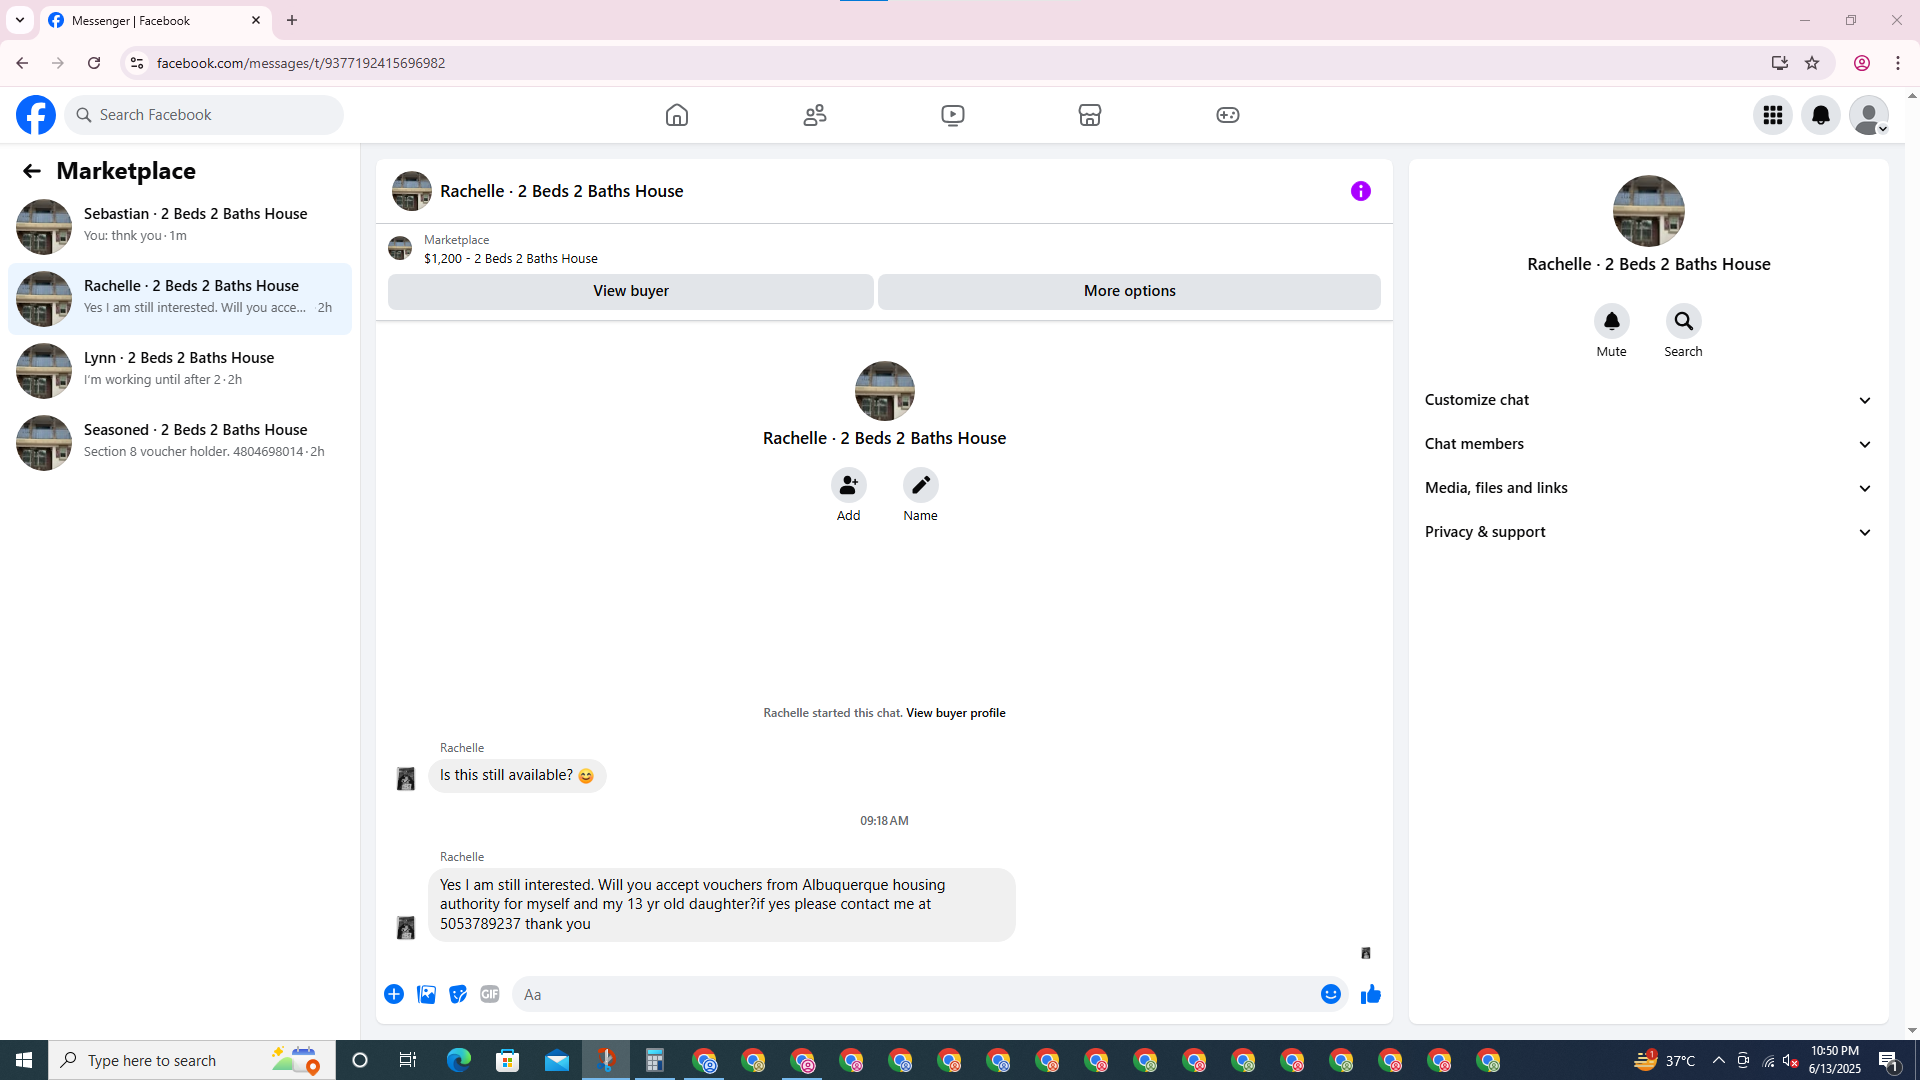Bookmark this page with star icon

point(1812,63)
